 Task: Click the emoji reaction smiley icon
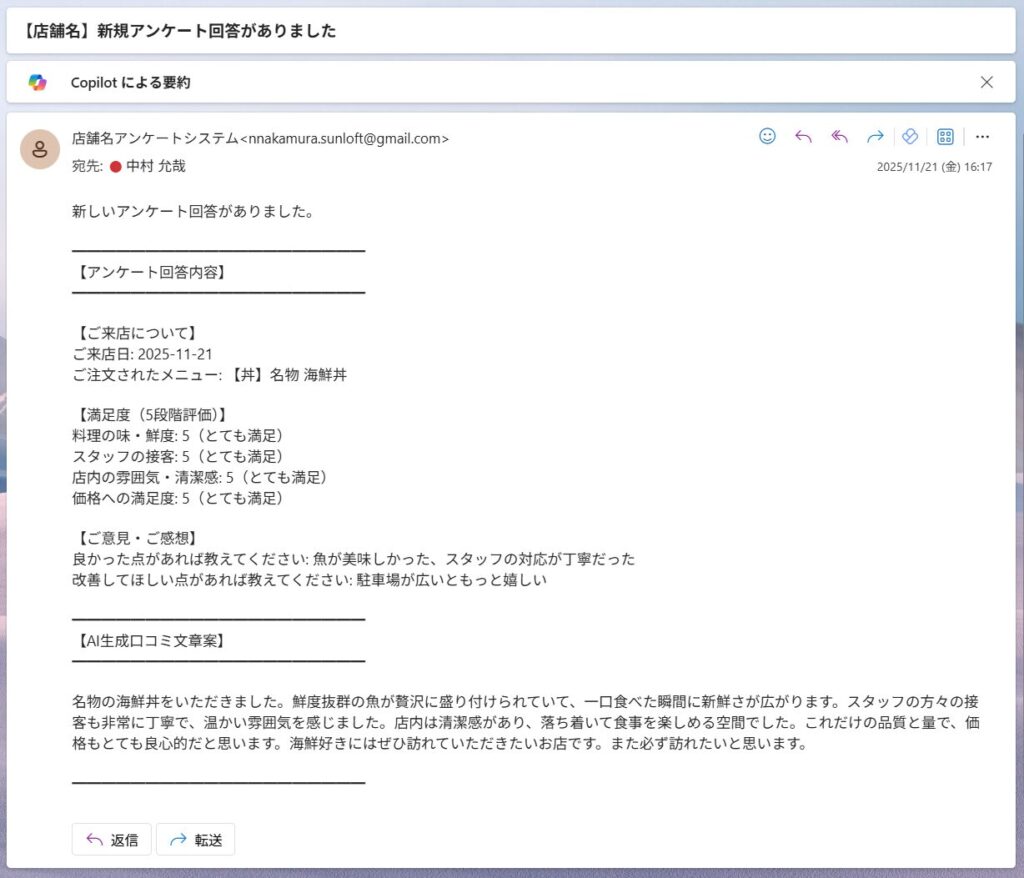[x=767, y=137]
